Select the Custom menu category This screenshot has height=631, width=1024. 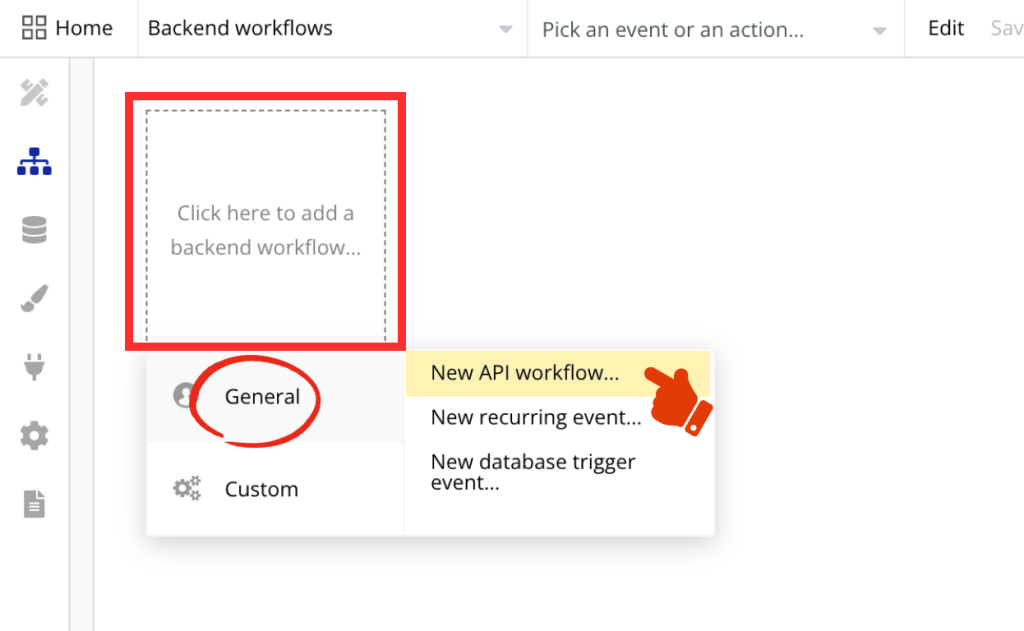click(x=276, y=489)
